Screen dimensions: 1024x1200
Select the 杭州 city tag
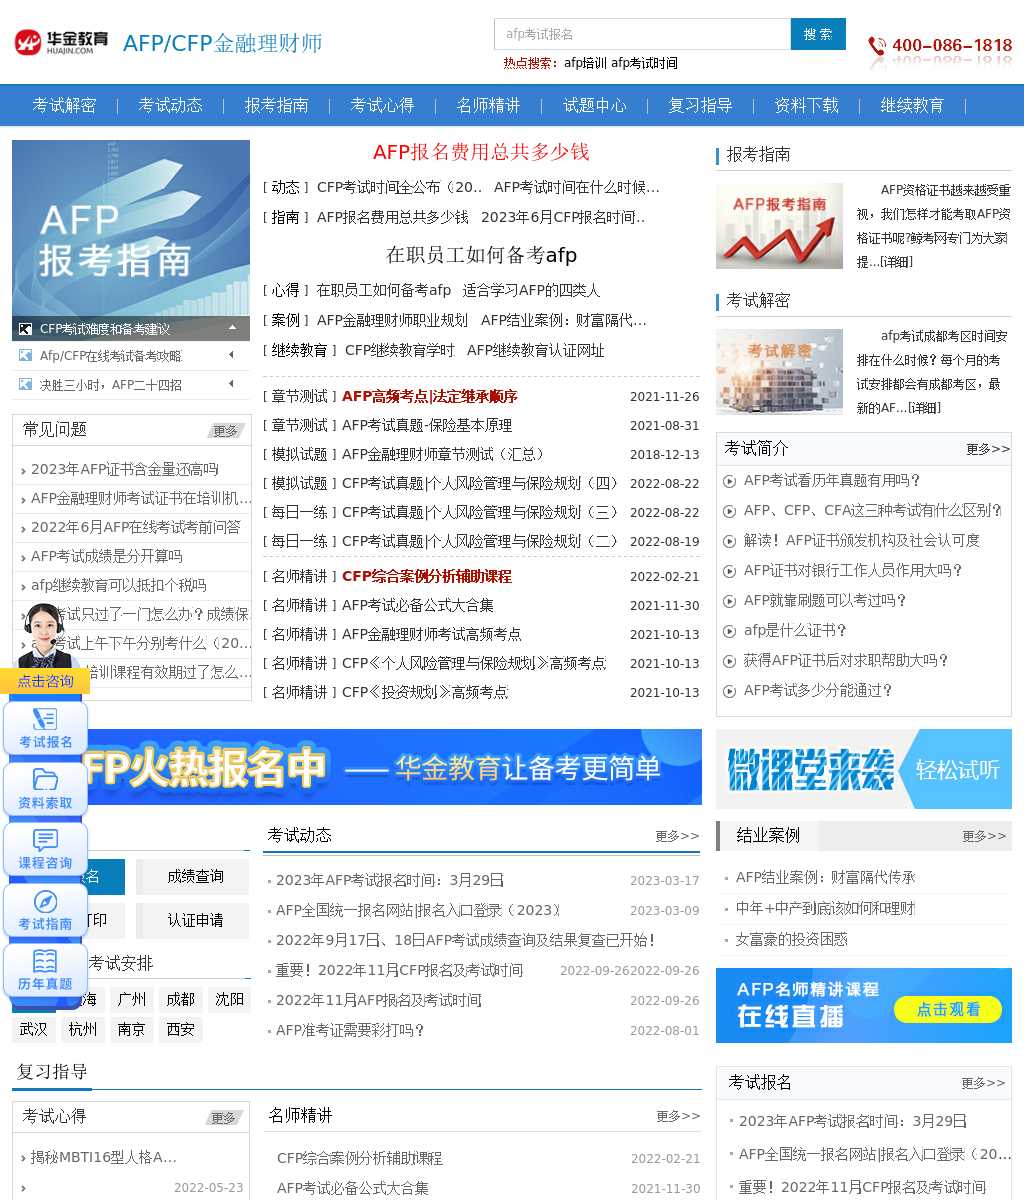(x=83, y=1029)
